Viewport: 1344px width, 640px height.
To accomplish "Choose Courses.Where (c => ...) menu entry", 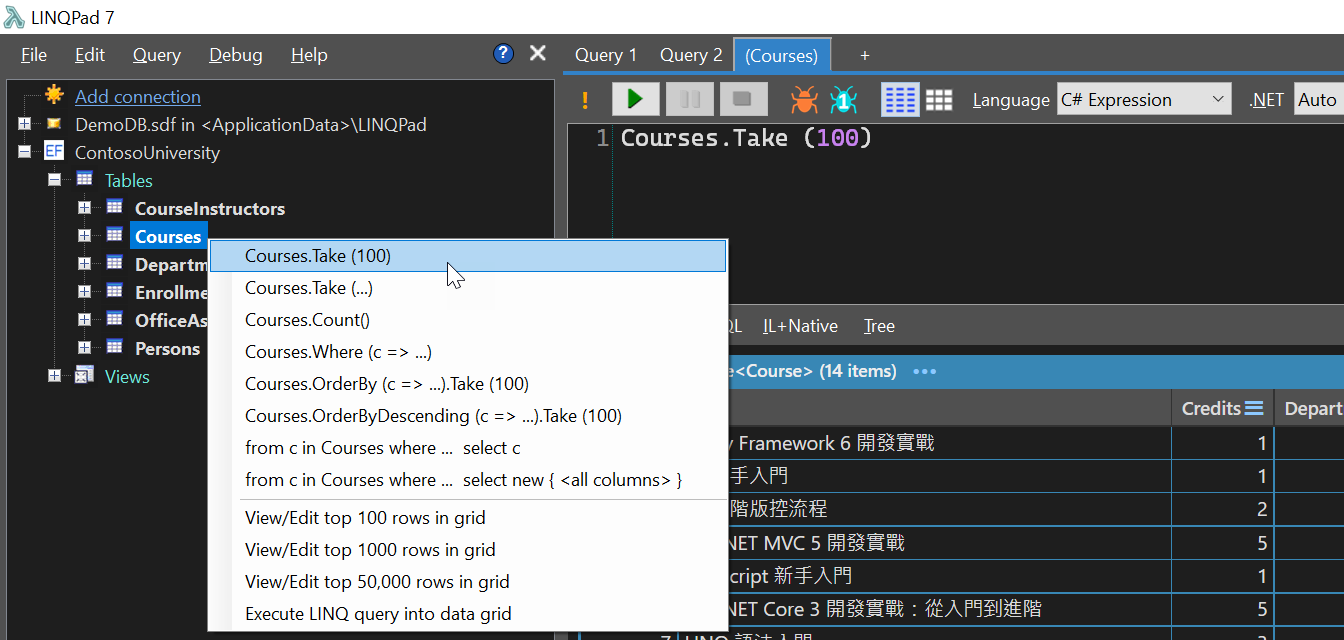I will pos(468,352).
